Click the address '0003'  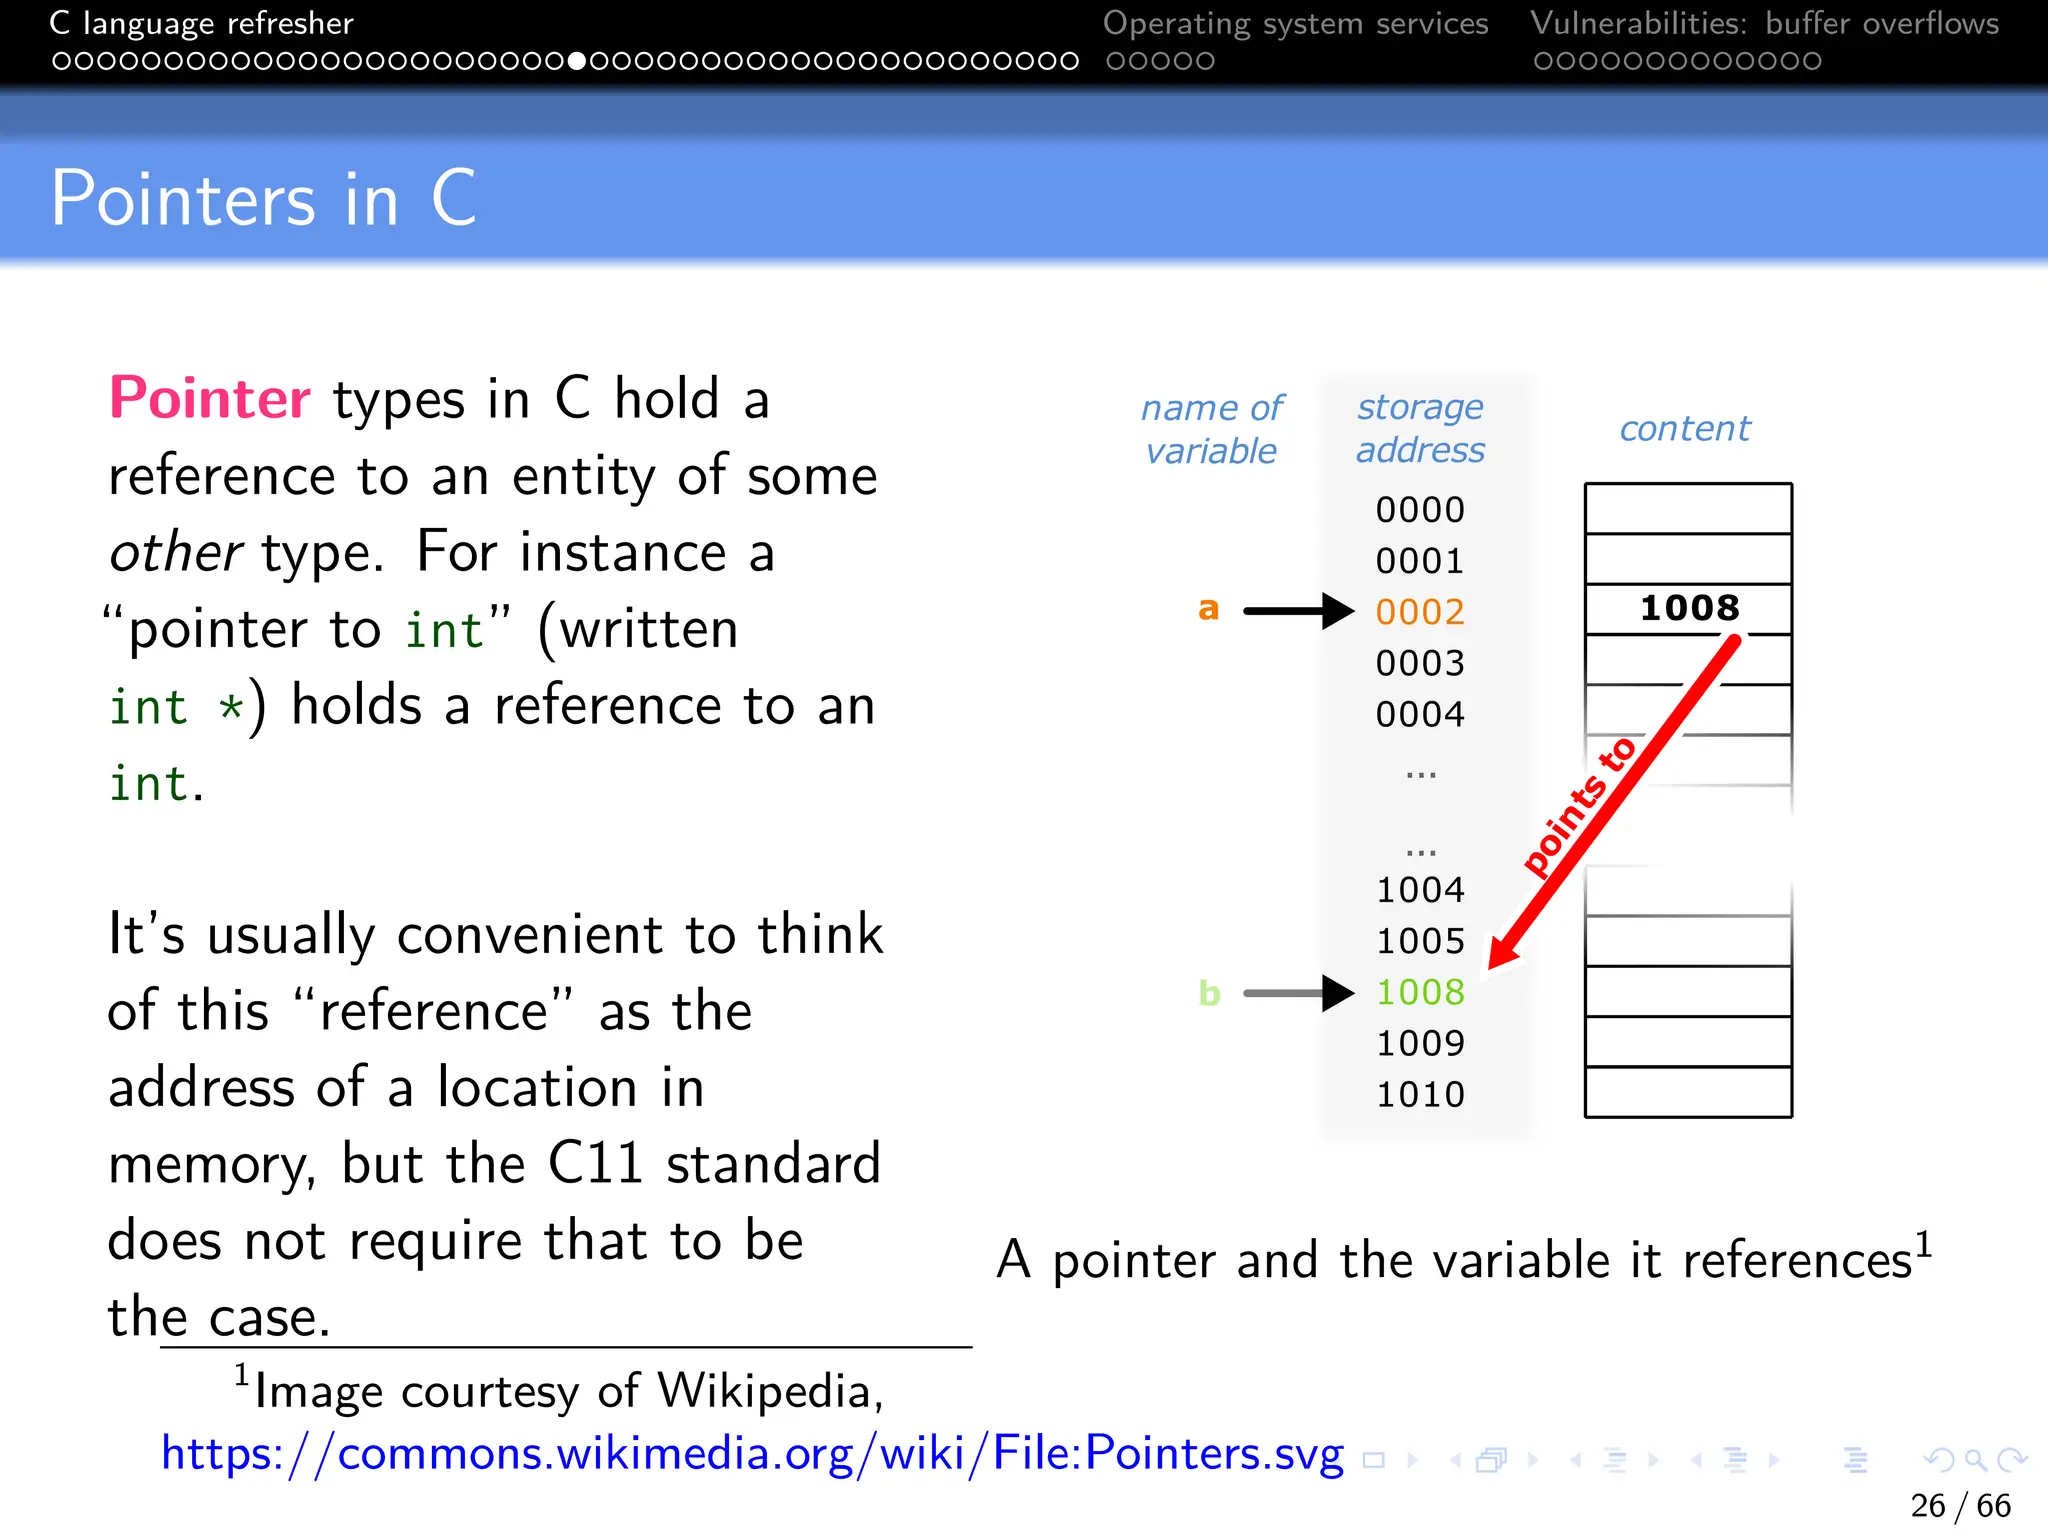1420,663
